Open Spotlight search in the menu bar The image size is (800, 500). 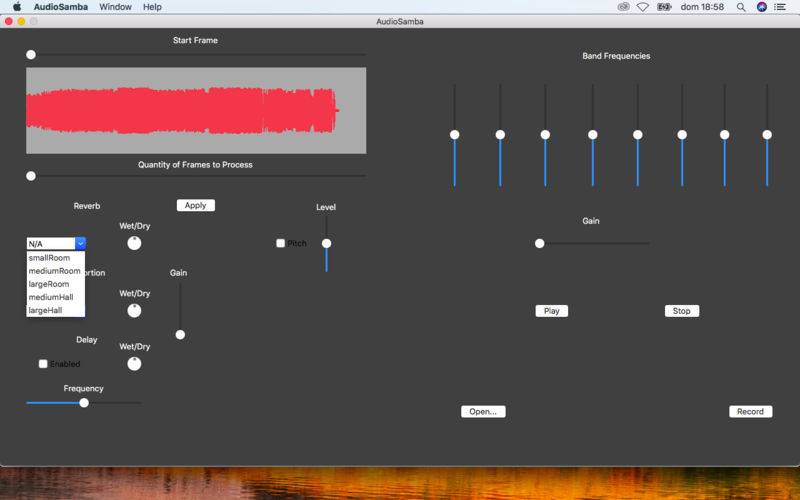pos(741,7)
